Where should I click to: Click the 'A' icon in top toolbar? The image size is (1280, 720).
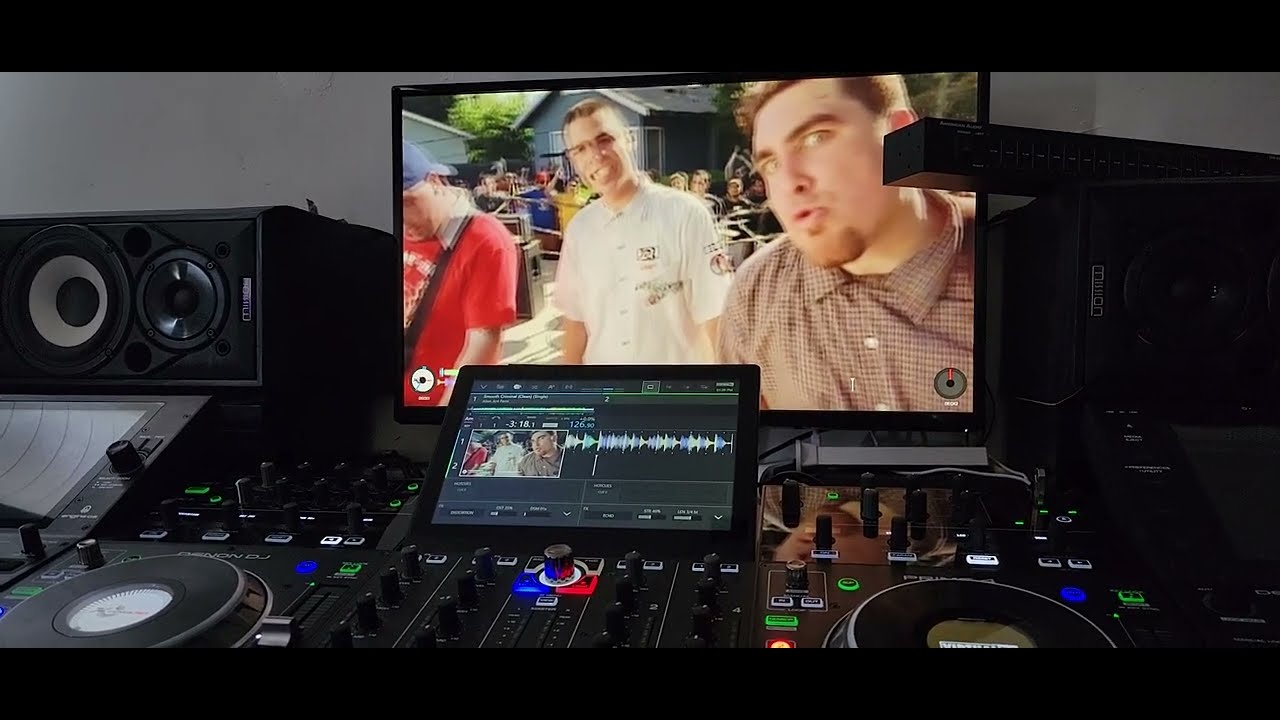click(551, 387)
